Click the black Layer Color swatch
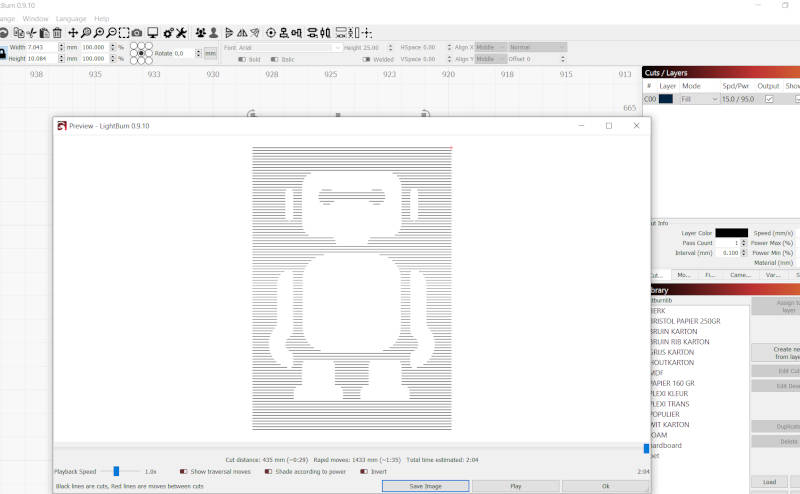 732,233
